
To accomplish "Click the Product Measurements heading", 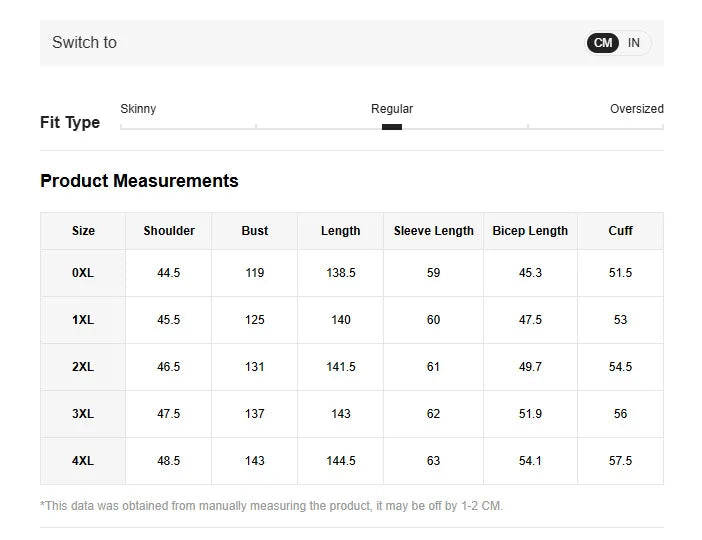I will (x=139, y=181).
